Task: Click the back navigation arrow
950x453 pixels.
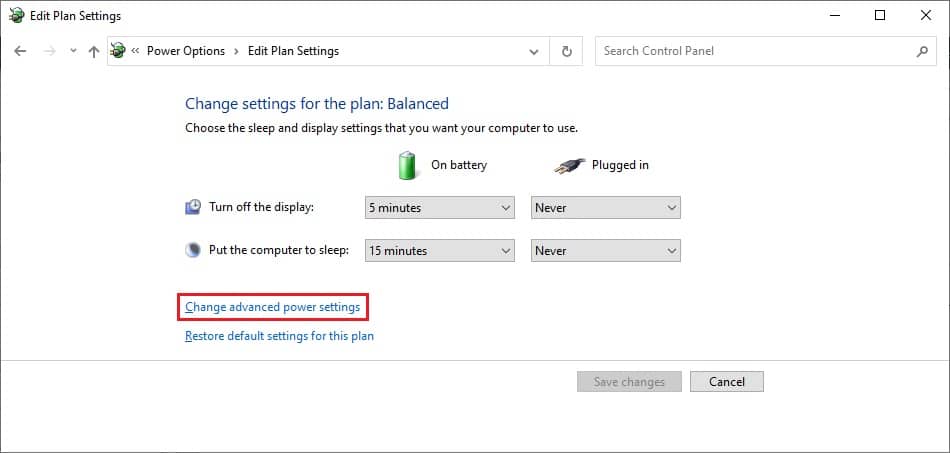Action: pyautogui.click(x=21, y=51)
